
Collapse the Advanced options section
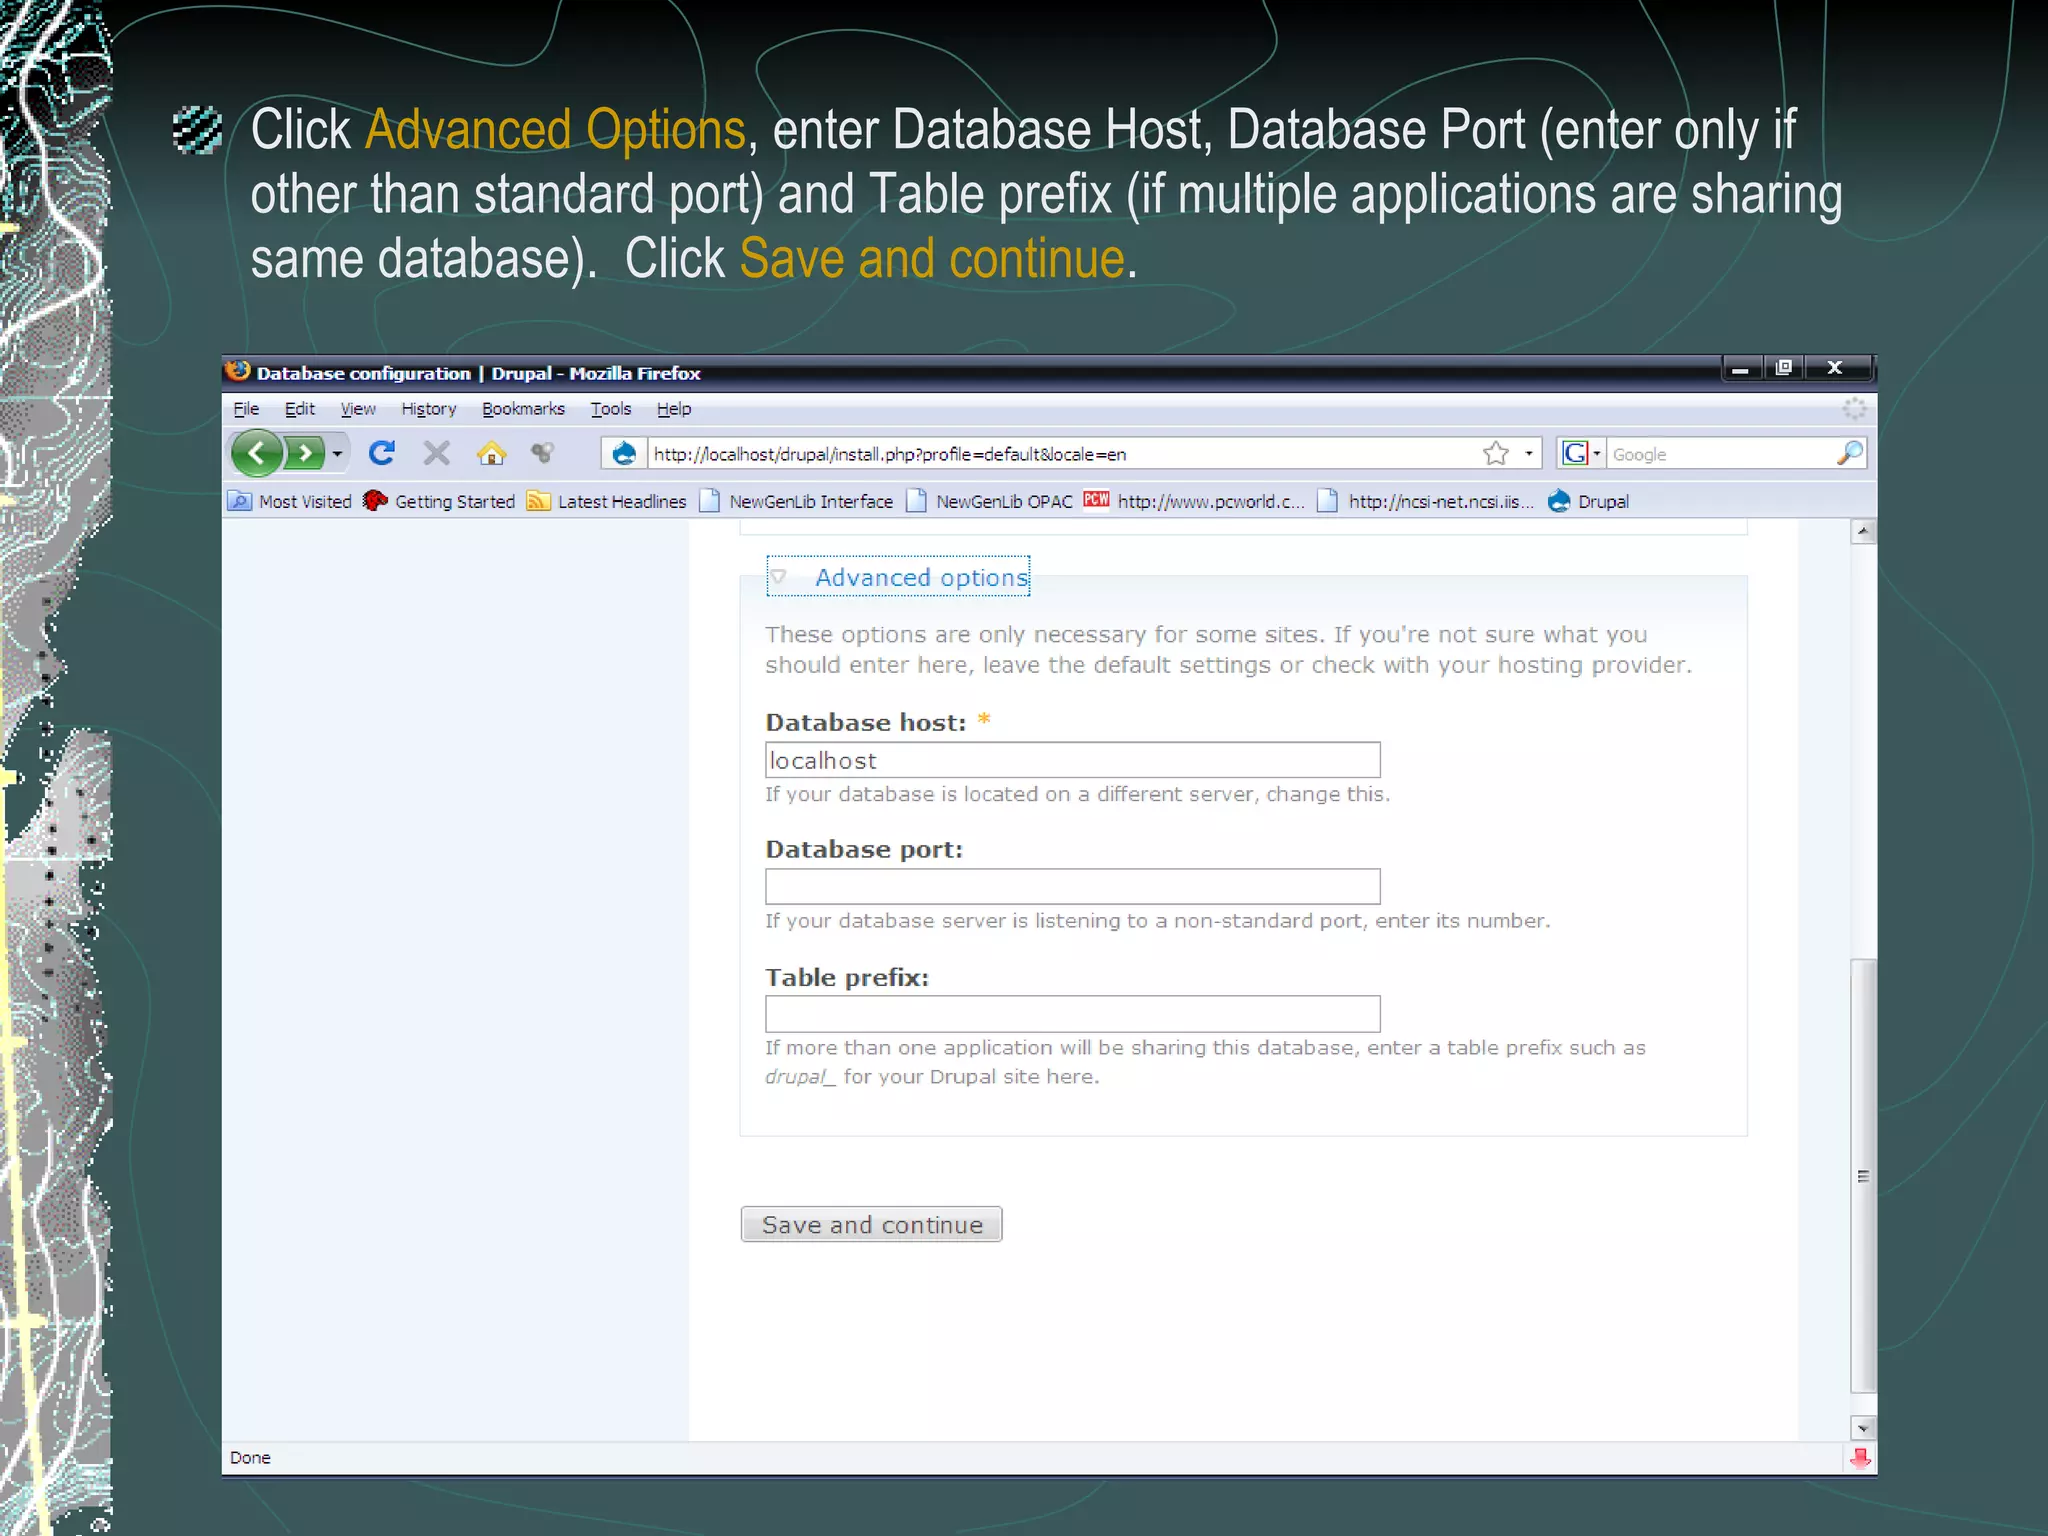(x=898, y=577)
